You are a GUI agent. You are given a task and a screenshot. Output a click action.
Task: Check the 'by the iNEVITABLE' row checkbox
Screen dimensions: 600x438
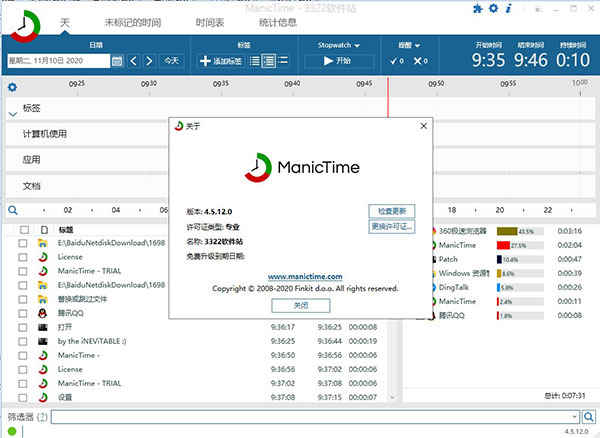tap(23, 341)
